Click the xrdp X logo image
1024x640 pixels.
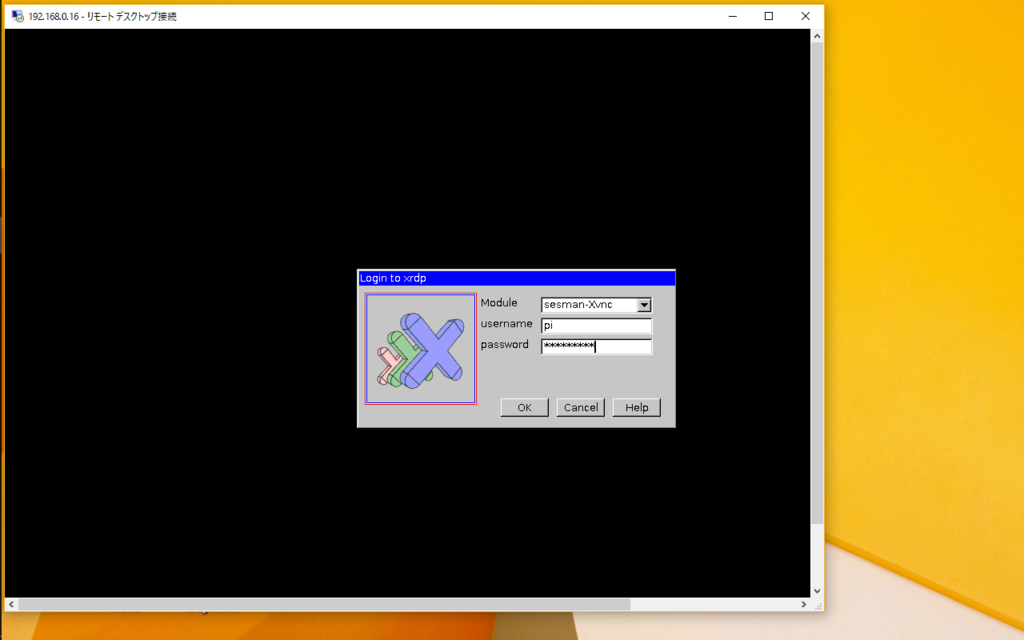421,349
